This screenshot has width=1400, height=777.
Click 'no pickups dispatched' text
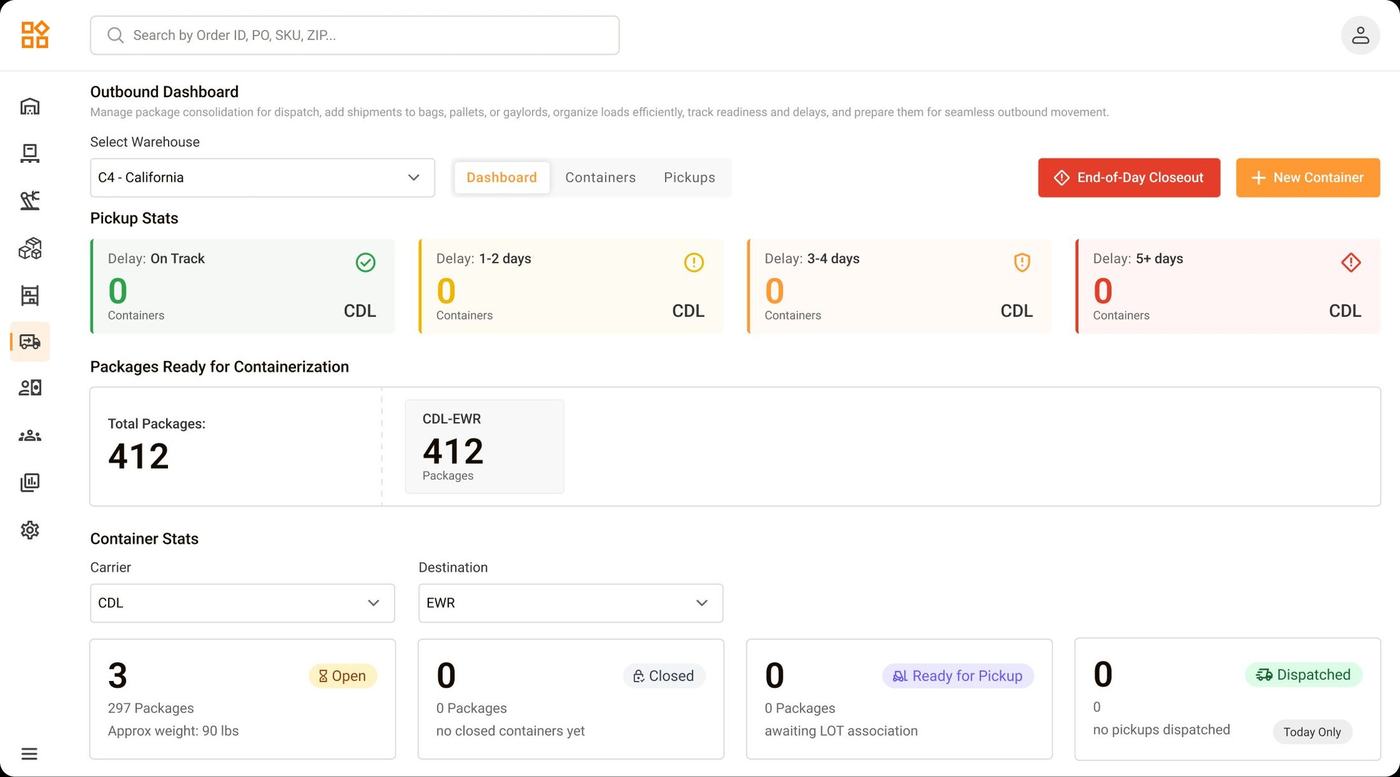[1162, 730]
